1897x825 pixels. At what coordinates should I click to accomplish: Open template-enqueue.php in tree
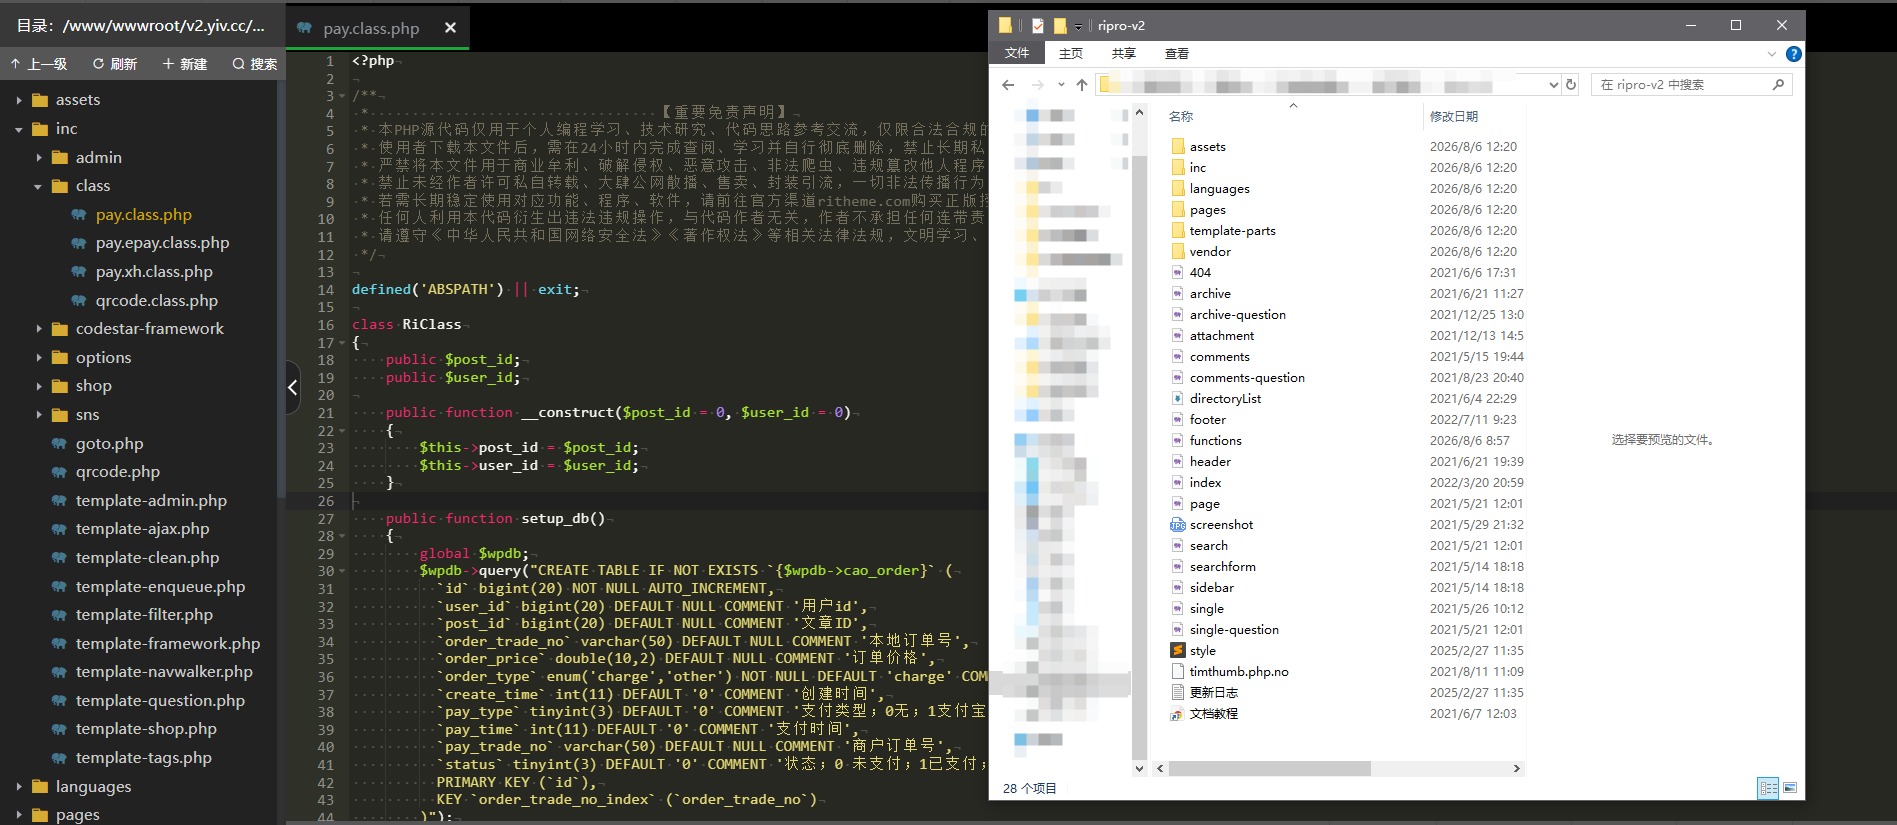click(160, 587)
